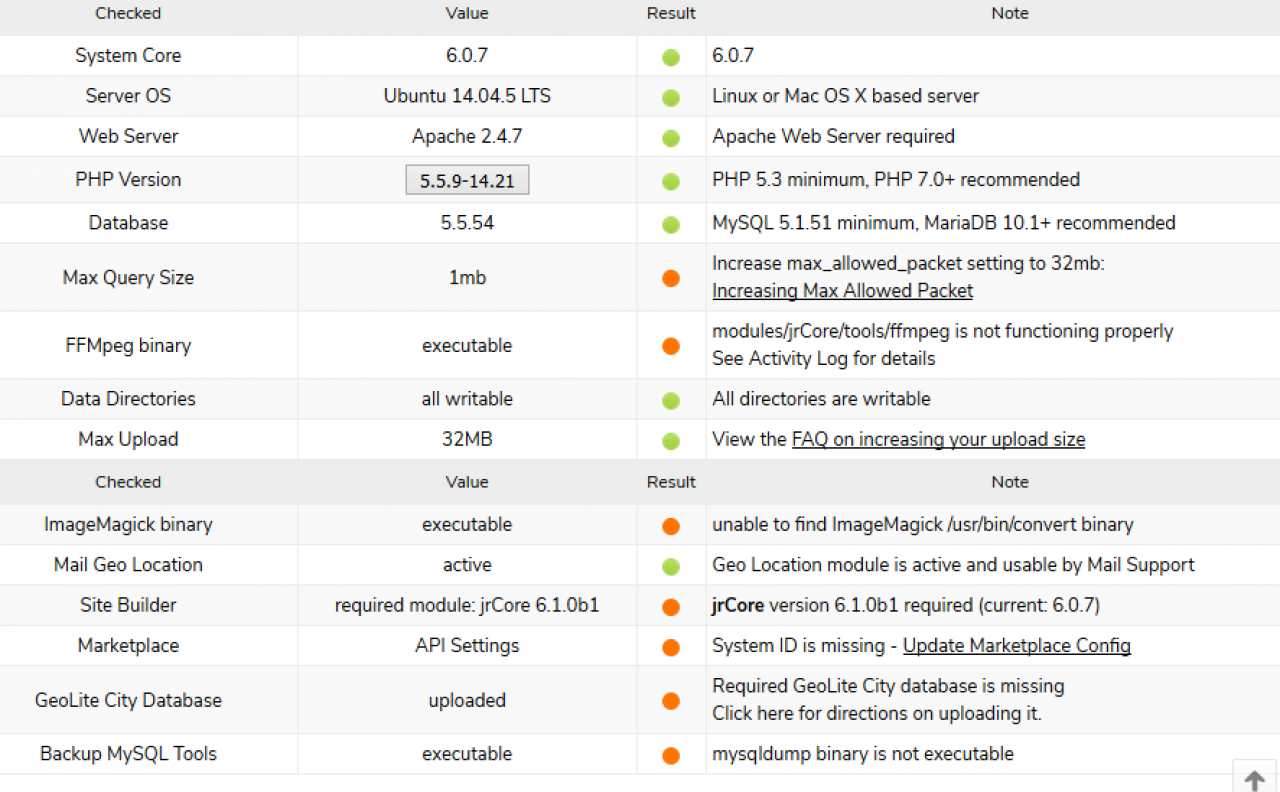The width and height of the screenshot is (1280, 792).
Task: Click the orange status dot for Backup MySQL Tools
Action: (x=671, y=756)
